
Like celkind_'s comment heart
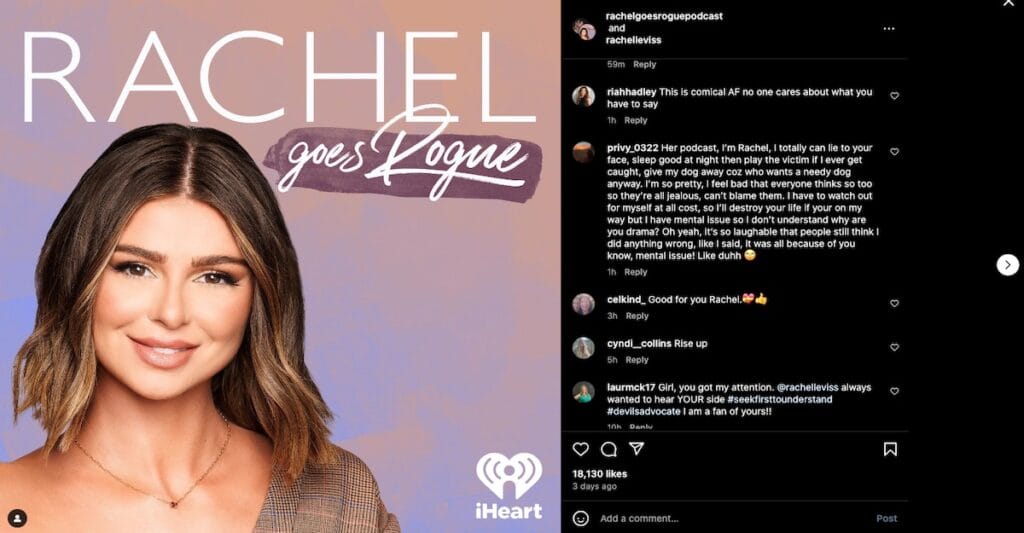pos(895,303)
